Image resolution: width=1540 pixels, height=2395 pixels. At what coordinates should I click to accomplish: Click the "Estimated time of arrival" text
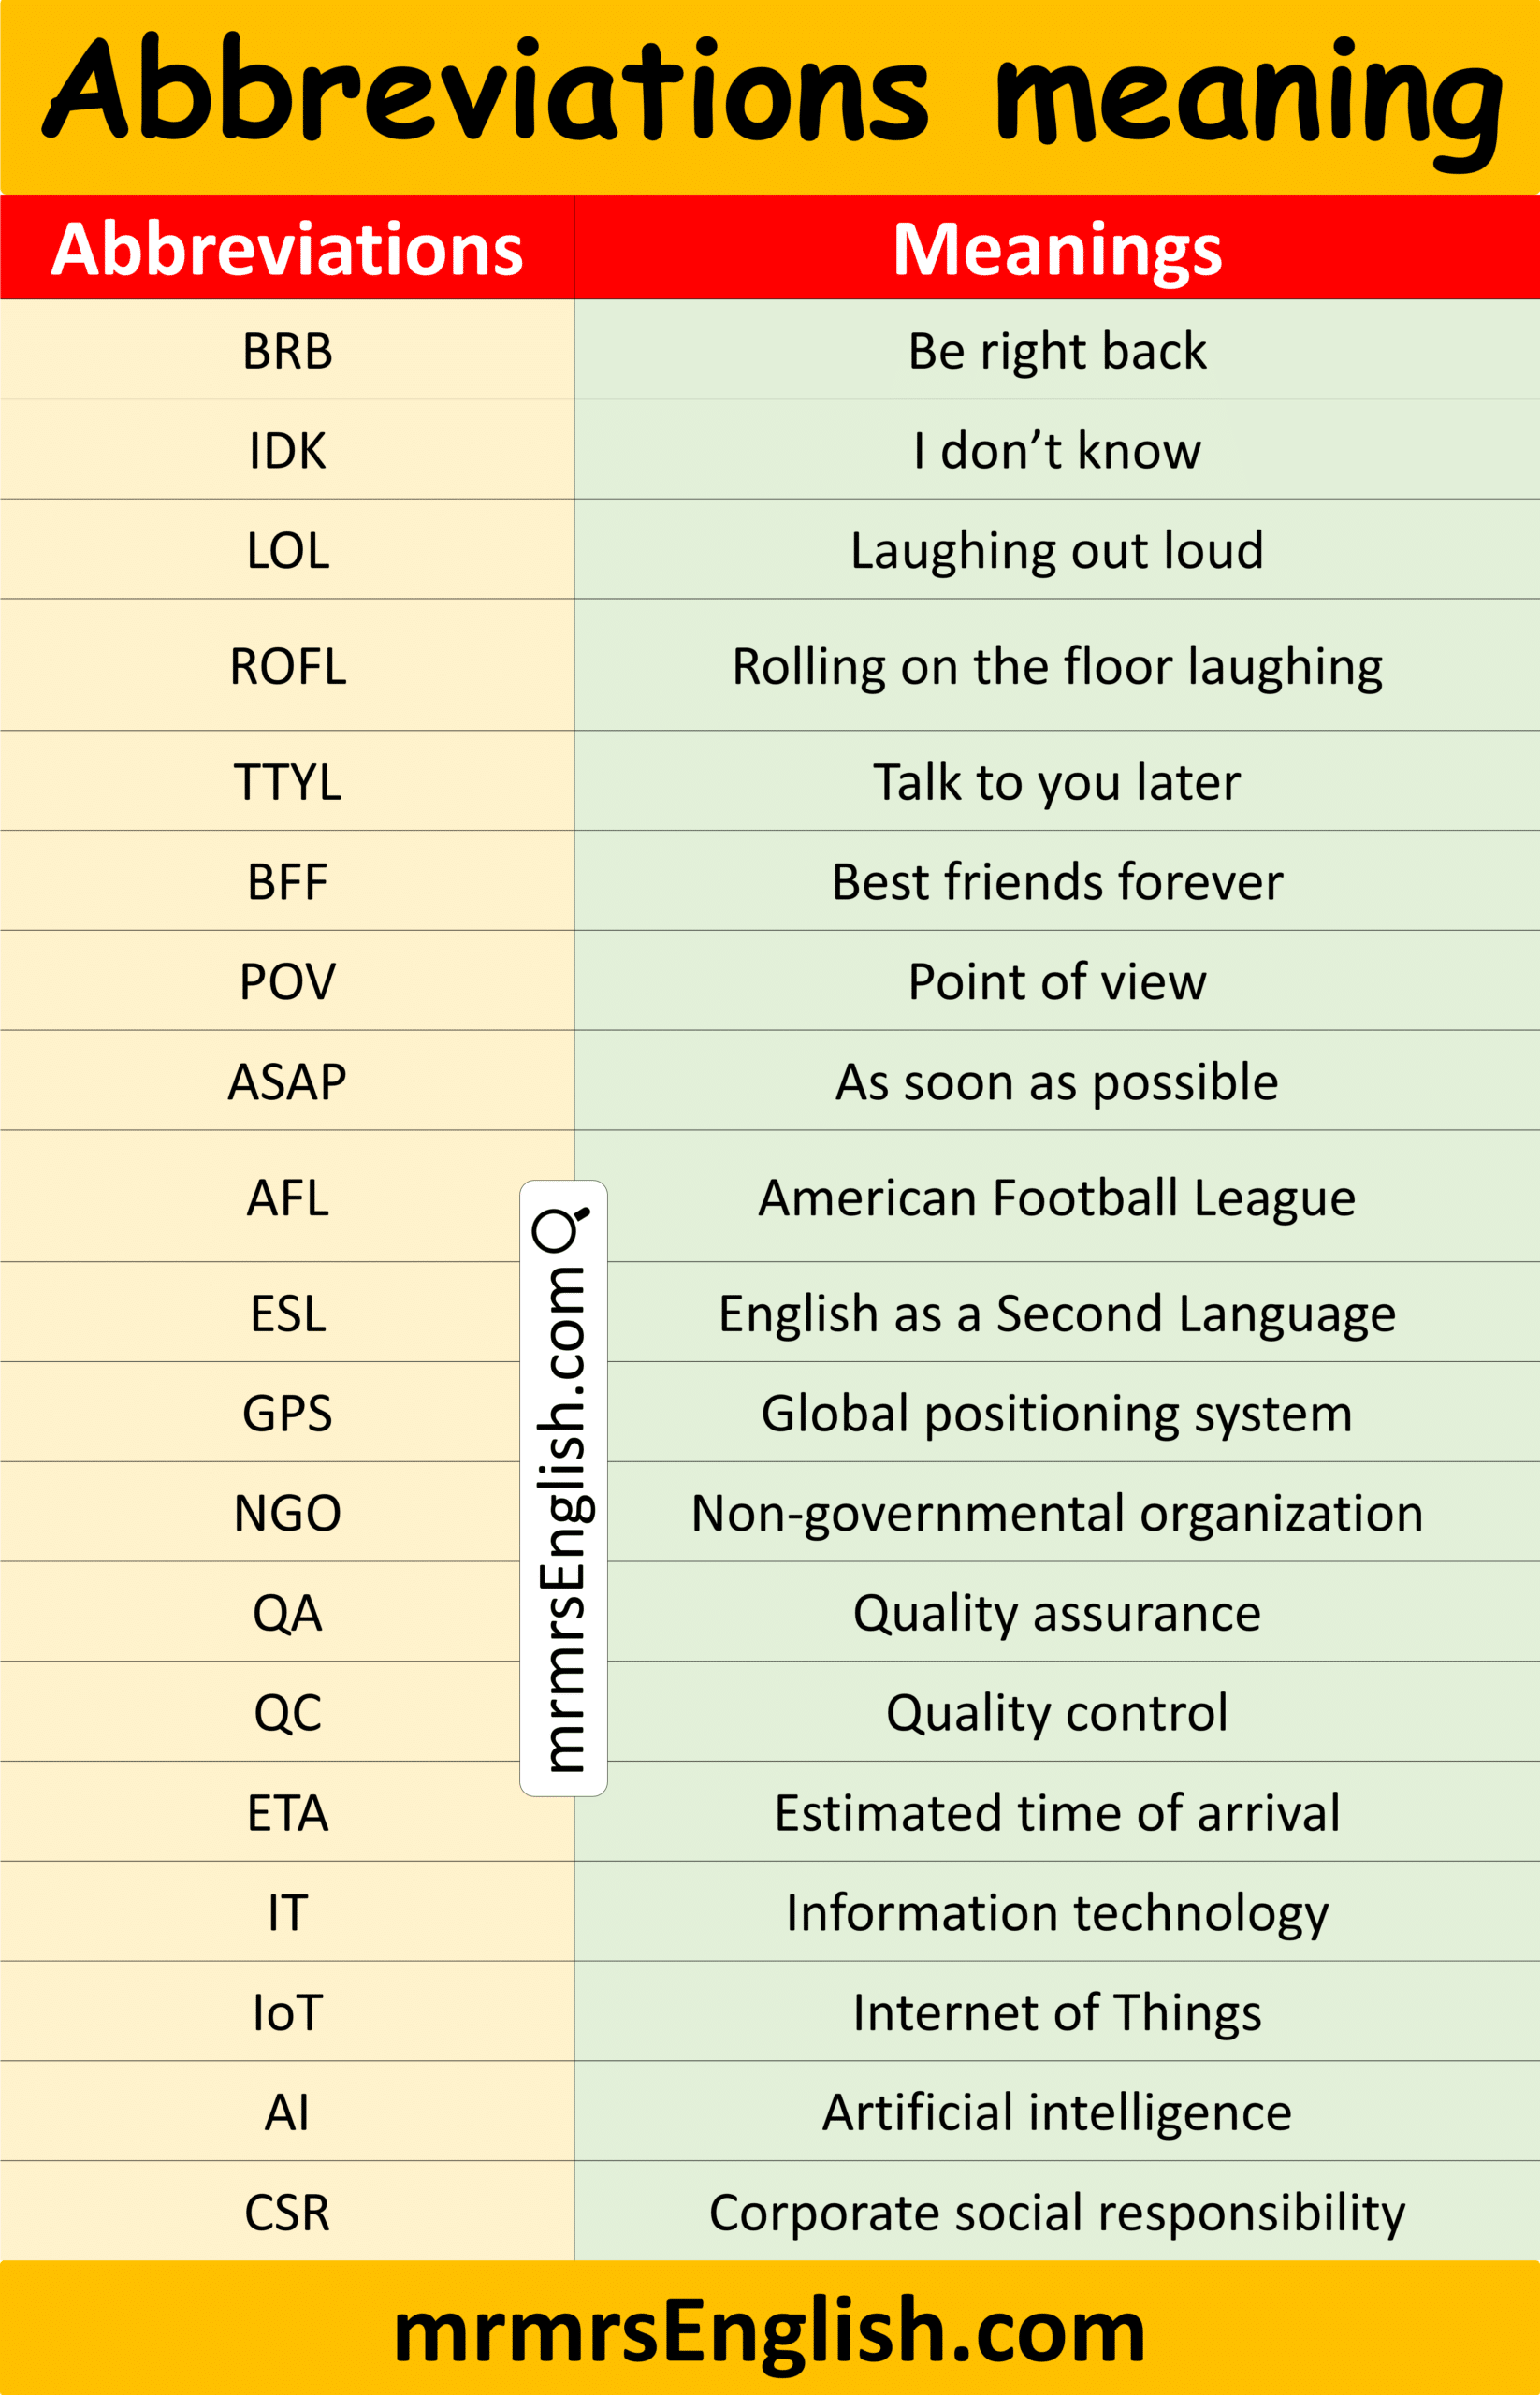(1057, 1812)
